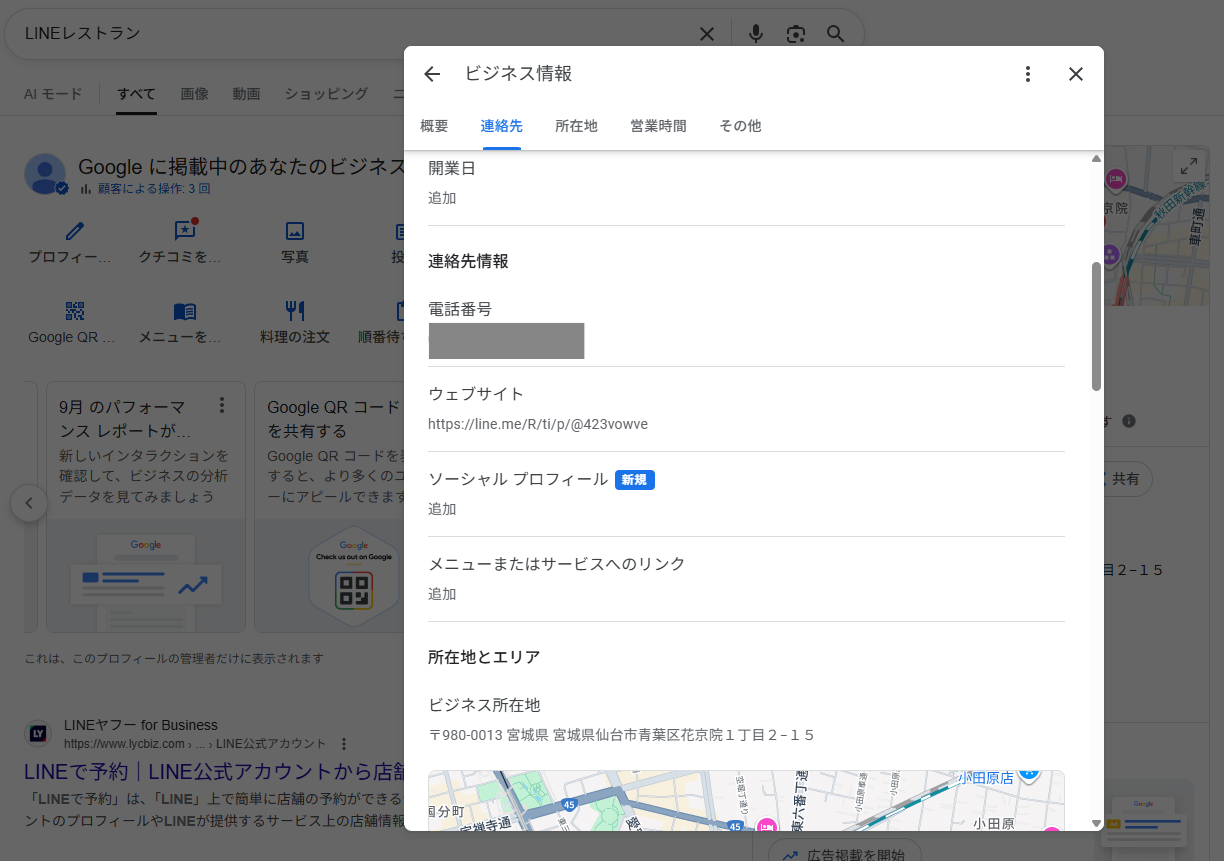This screenshot has height=861, width=1224.
Task: Click the back arrow in Business Info dialog
Action: [x=432, y=74]
